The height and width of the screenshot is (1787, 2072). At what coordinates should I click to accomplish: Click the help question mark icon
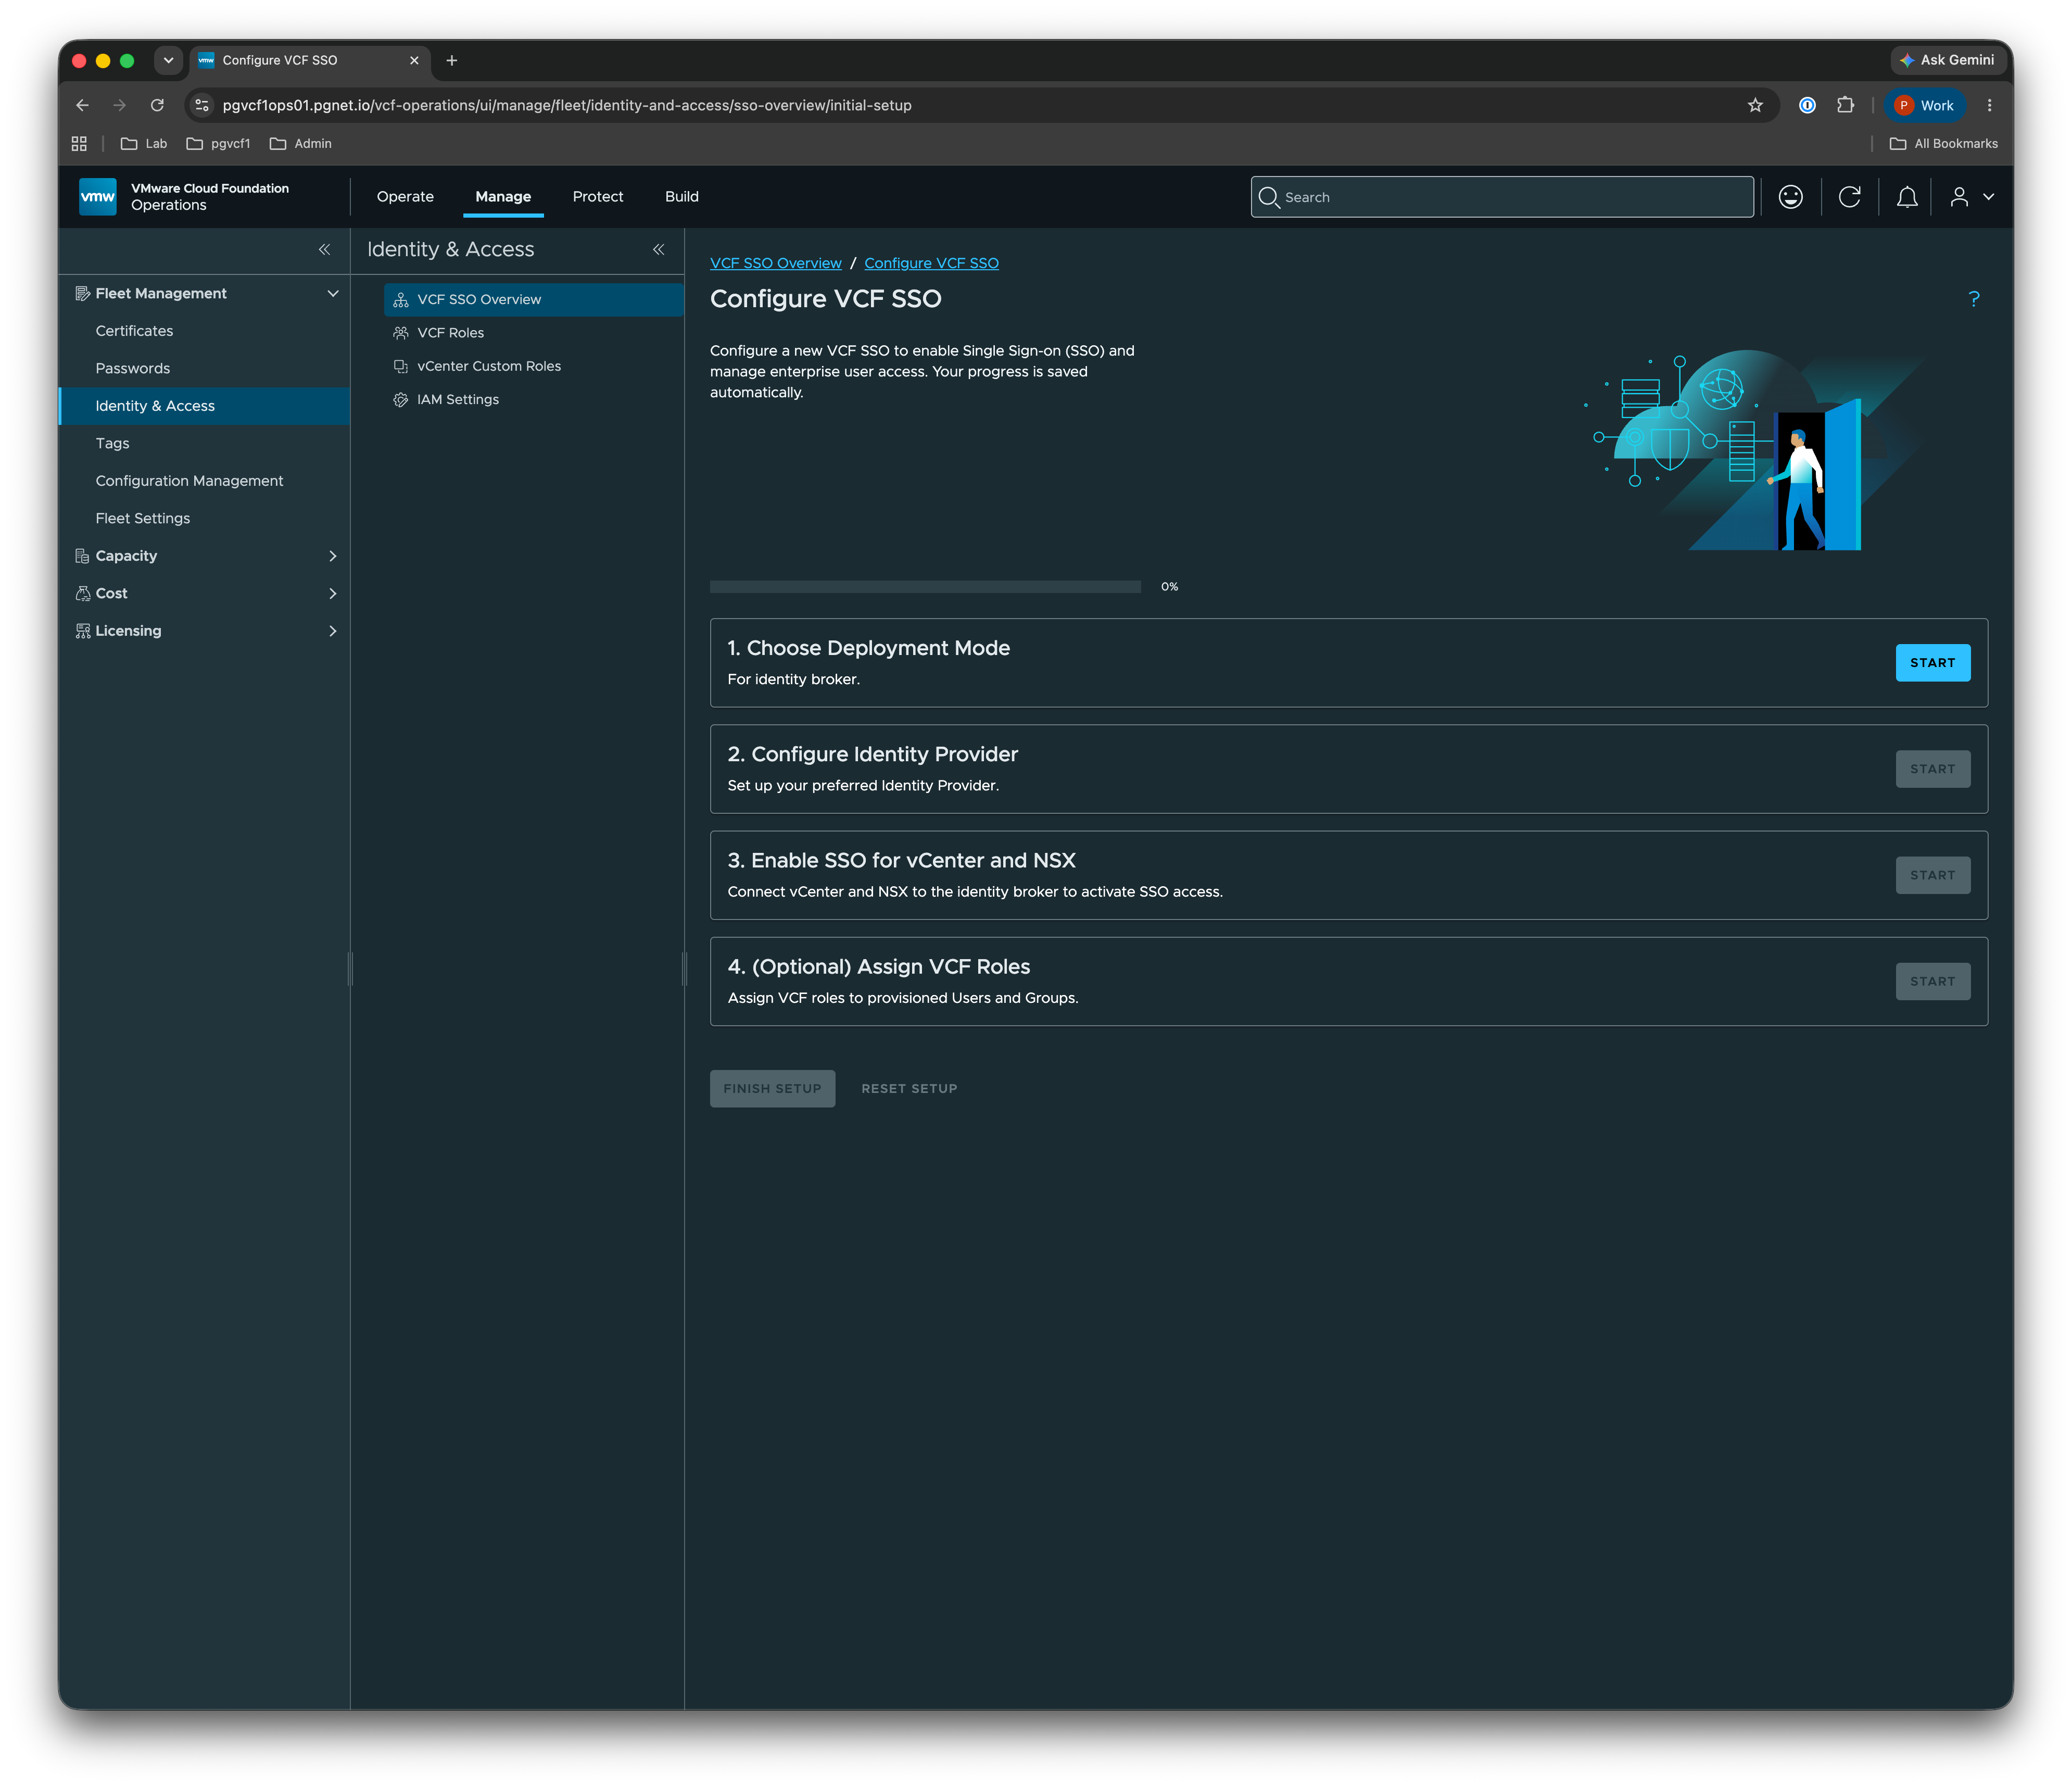(1973, 298)
